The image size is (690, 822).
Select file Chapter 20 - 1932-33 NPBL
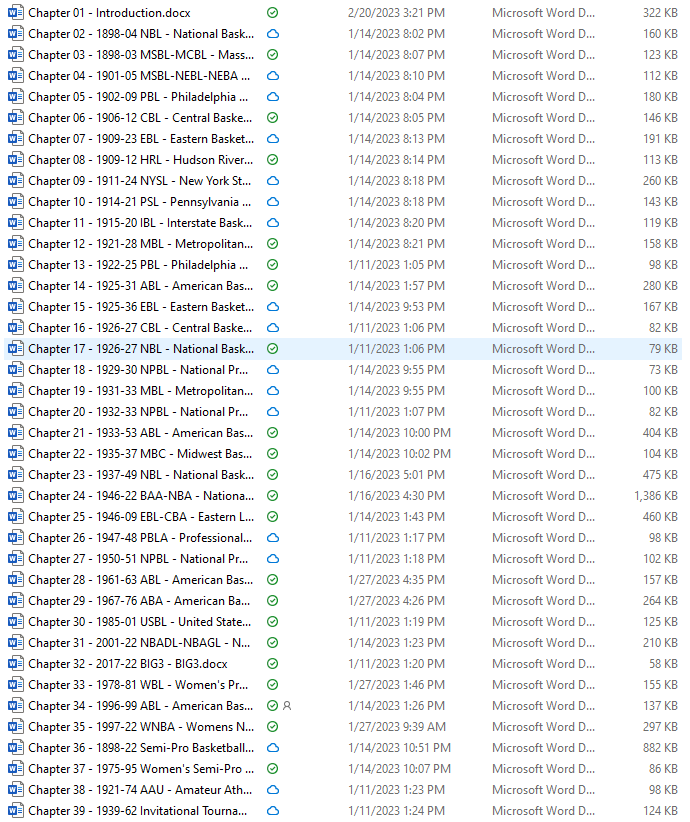click(x=138, y=412)
